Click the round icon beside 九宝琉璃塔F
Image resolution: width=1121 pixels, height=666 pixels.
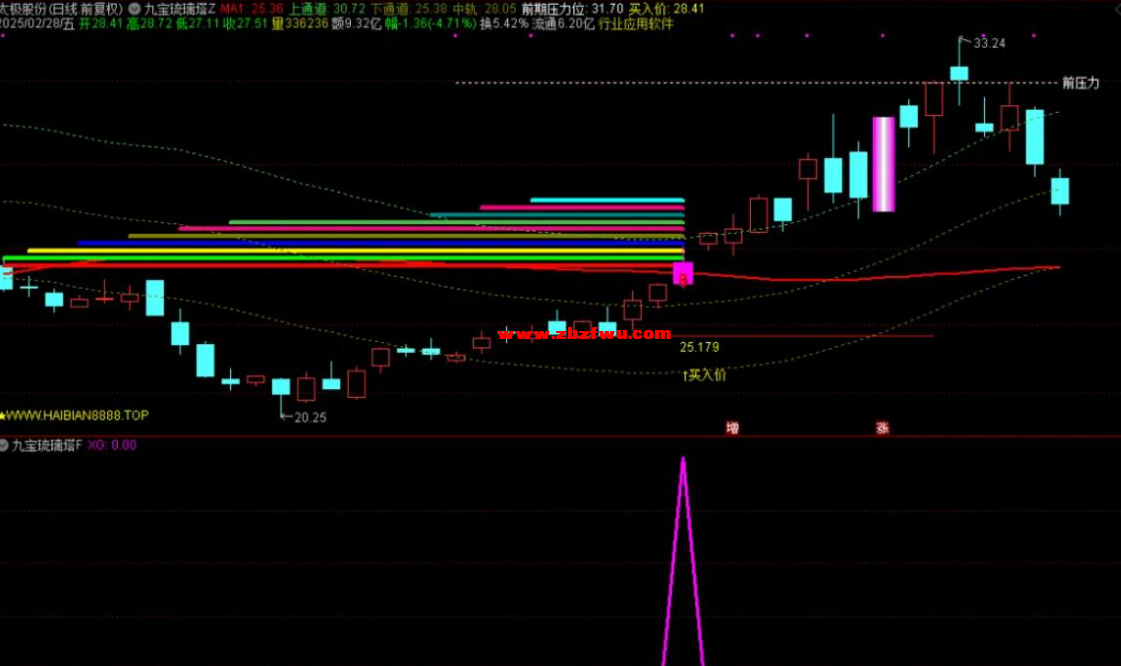coord(4,445)
